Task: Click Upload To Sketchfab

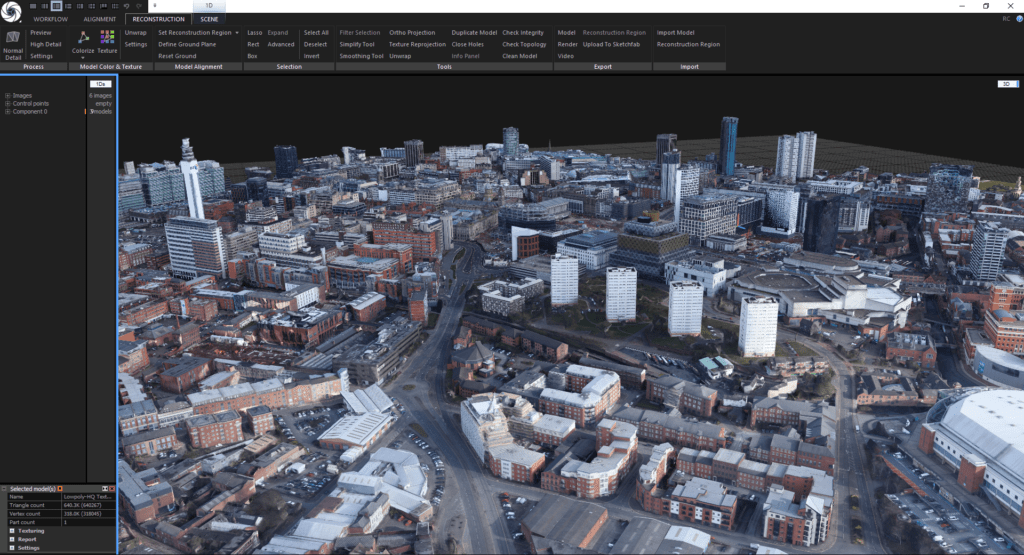Action: pos(611,44)
